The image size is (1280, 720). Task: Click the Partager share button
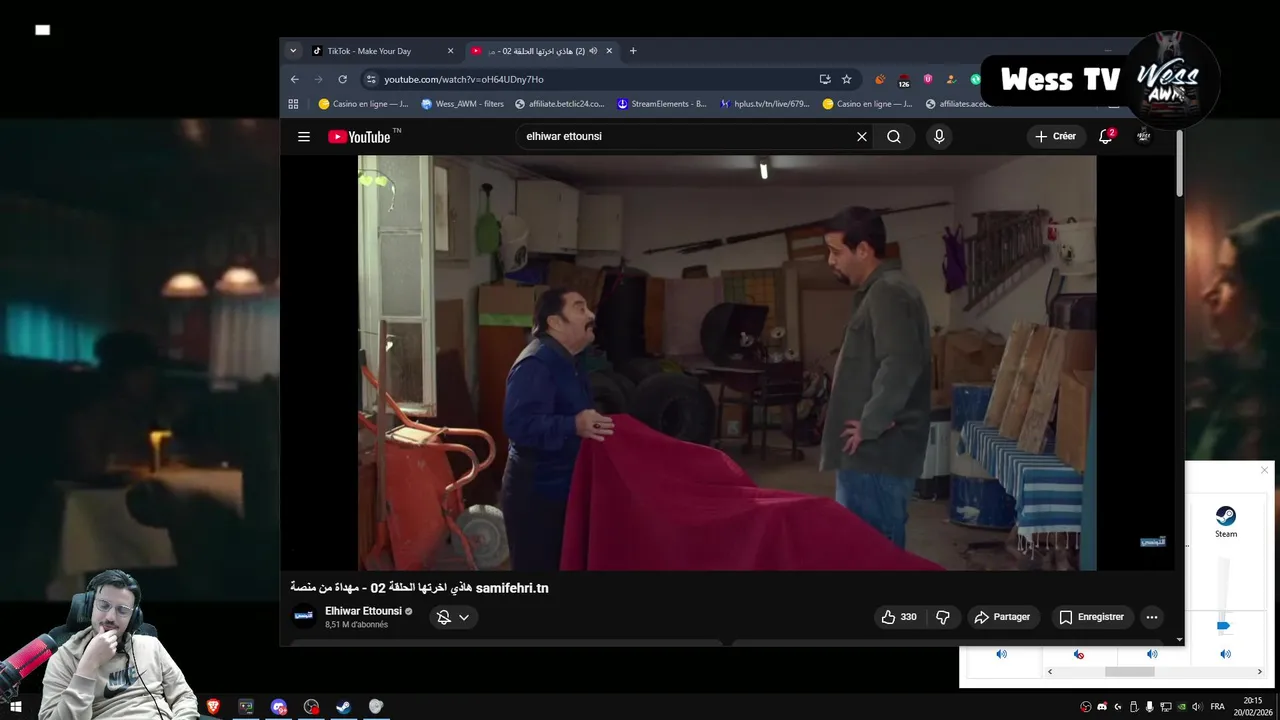click(x=1003, y=617)
